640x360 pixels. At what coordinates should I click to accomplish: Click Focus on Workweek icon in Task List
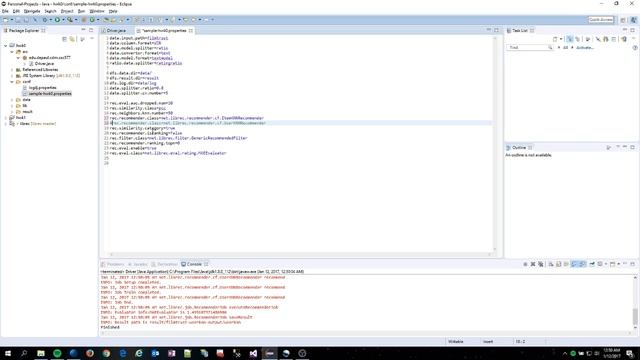tap(588, 39)
